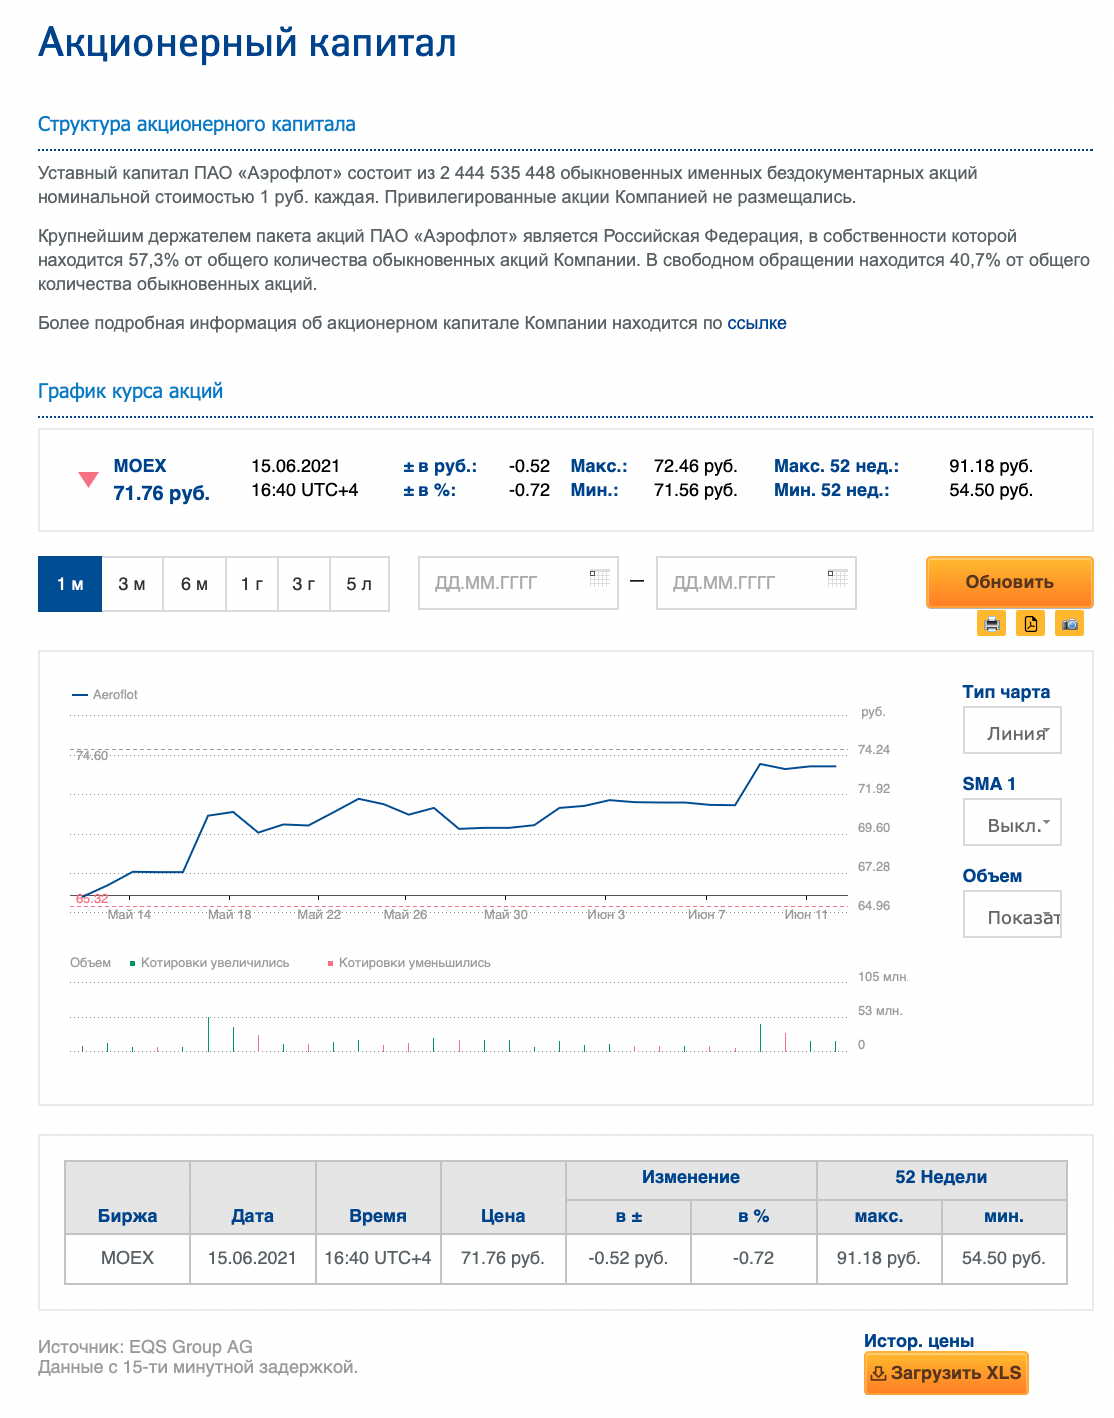Select the 1 г period tab
The height and width of the screenshot is (1418, 1114).
[x=252, y=584]
